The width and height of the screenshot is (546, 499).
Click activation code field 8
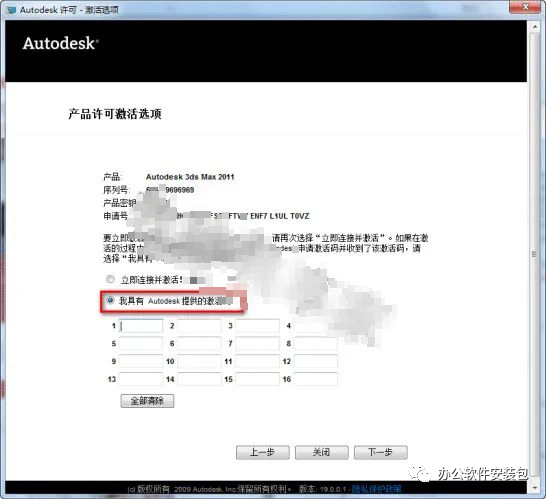316,344
